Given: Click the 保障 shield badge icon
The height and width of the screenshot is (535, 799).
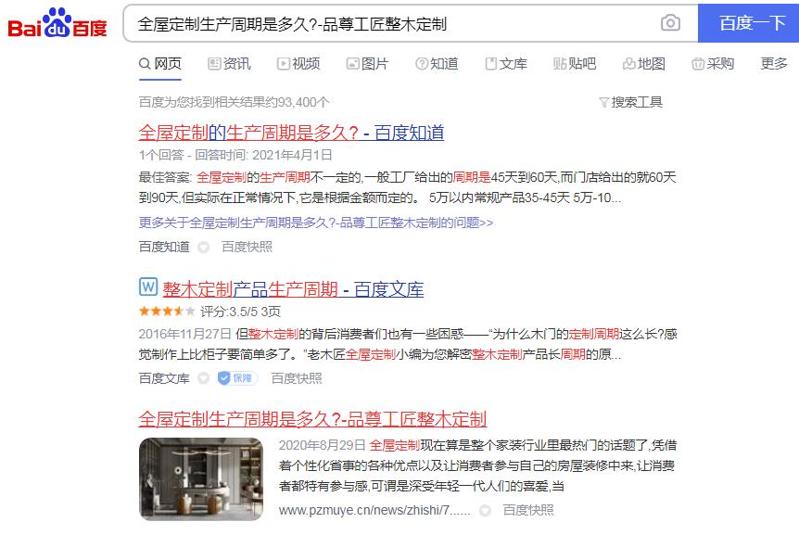Looking at the screenshot, I should pos(224,378).
